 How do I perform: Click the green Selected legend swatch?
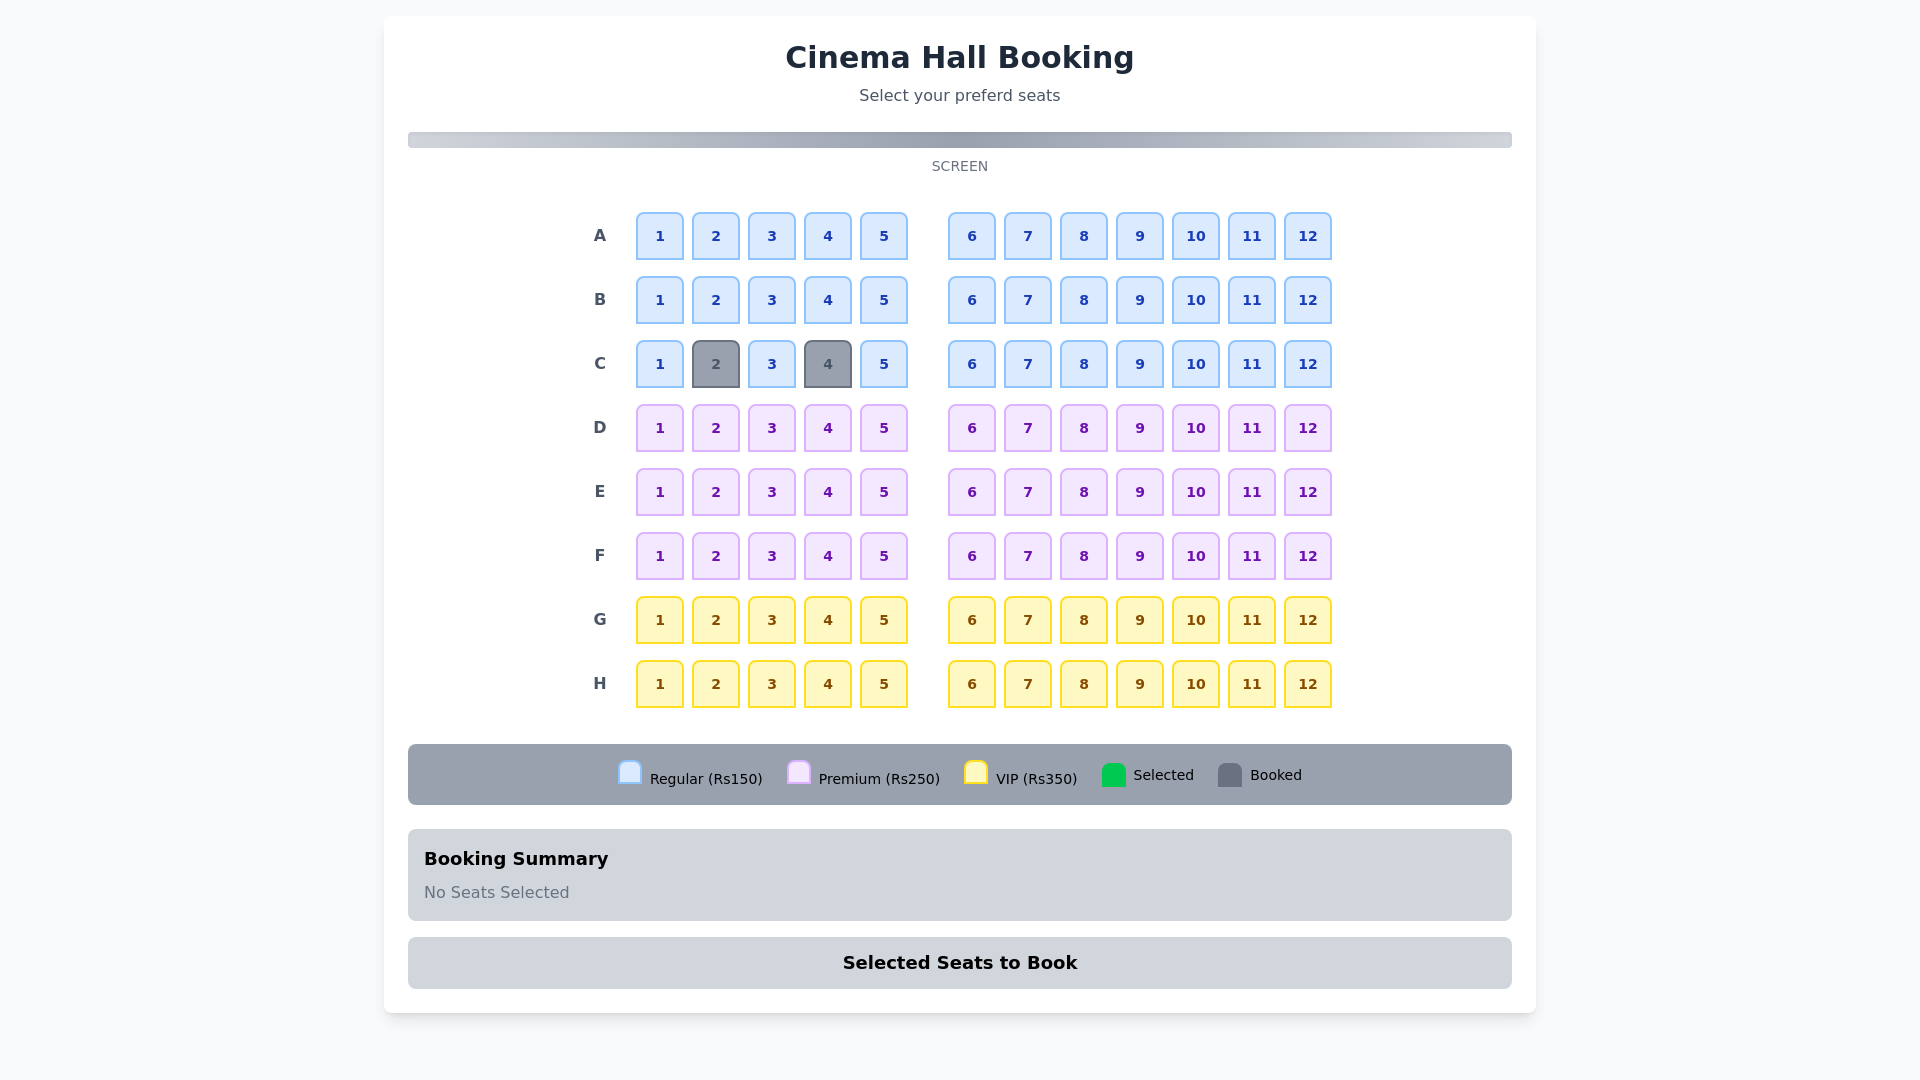pyautogui.click(x=1114, y=775)
